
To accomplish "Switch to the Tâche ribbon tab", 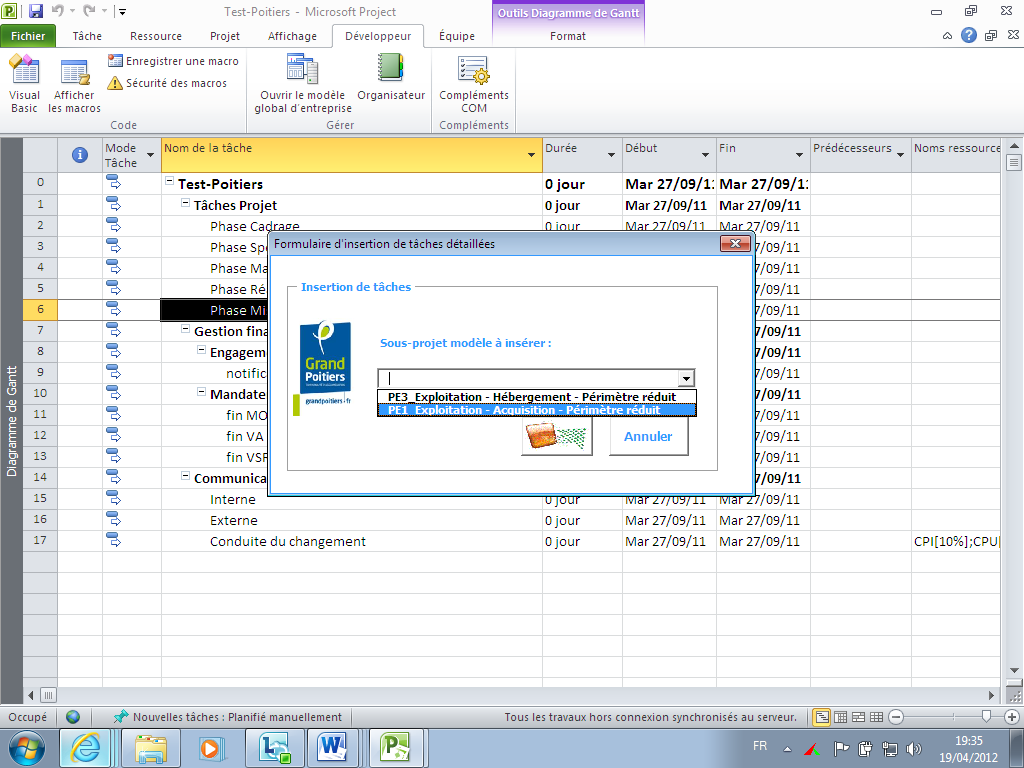I will coord(87,36).
